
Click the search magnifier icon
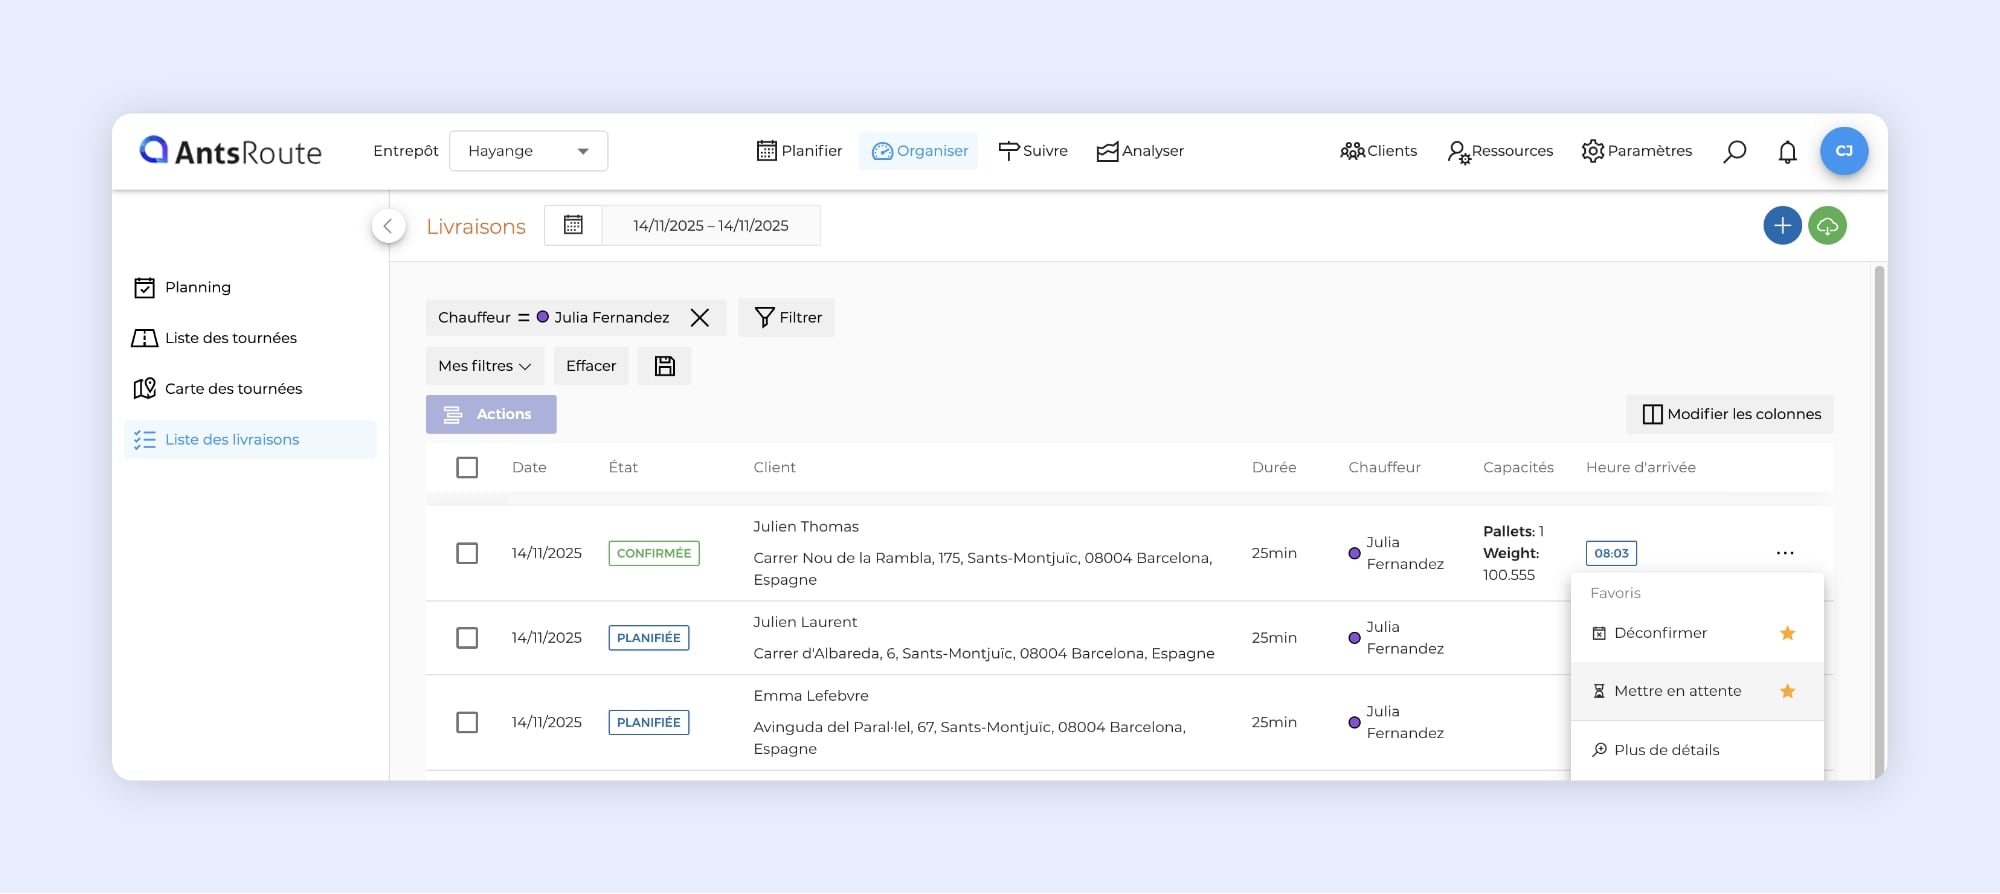(x=1735, y=151)
